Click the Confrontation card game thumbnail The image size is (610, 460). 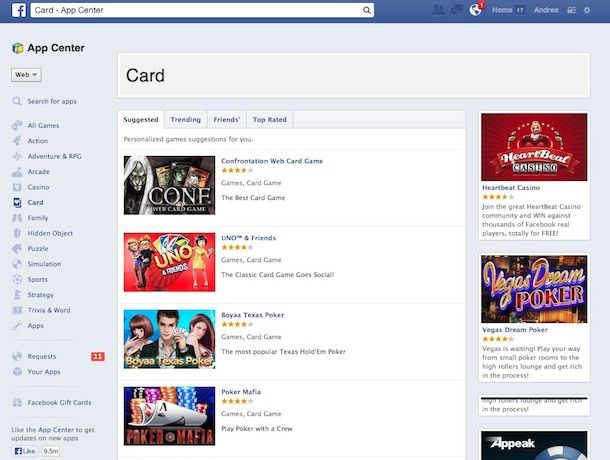(169, 185)
